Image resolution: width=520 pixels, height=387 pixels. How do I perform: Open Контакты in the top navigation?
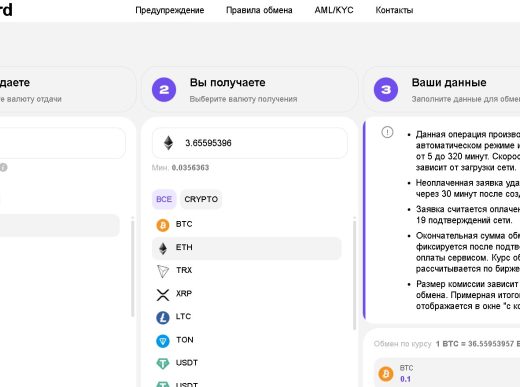394,10
